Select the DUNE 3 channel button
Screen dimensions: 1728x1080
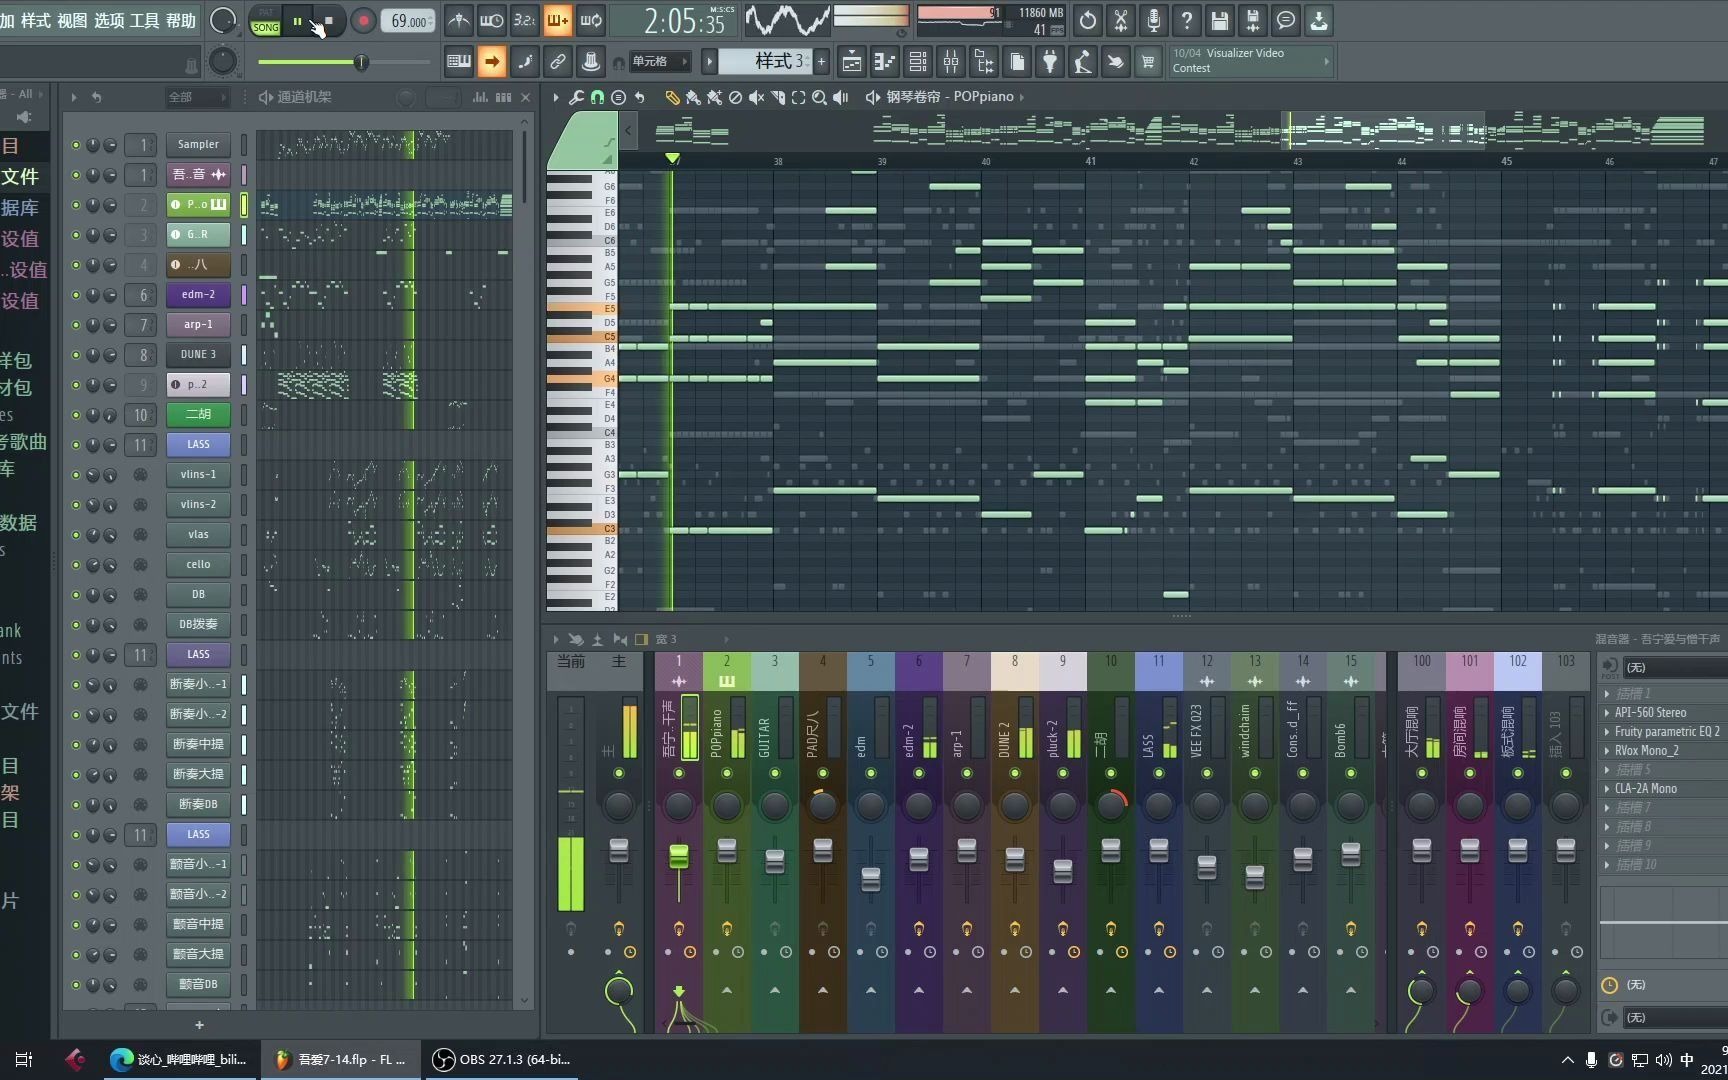pyautogui.click(x=198, y=354)
